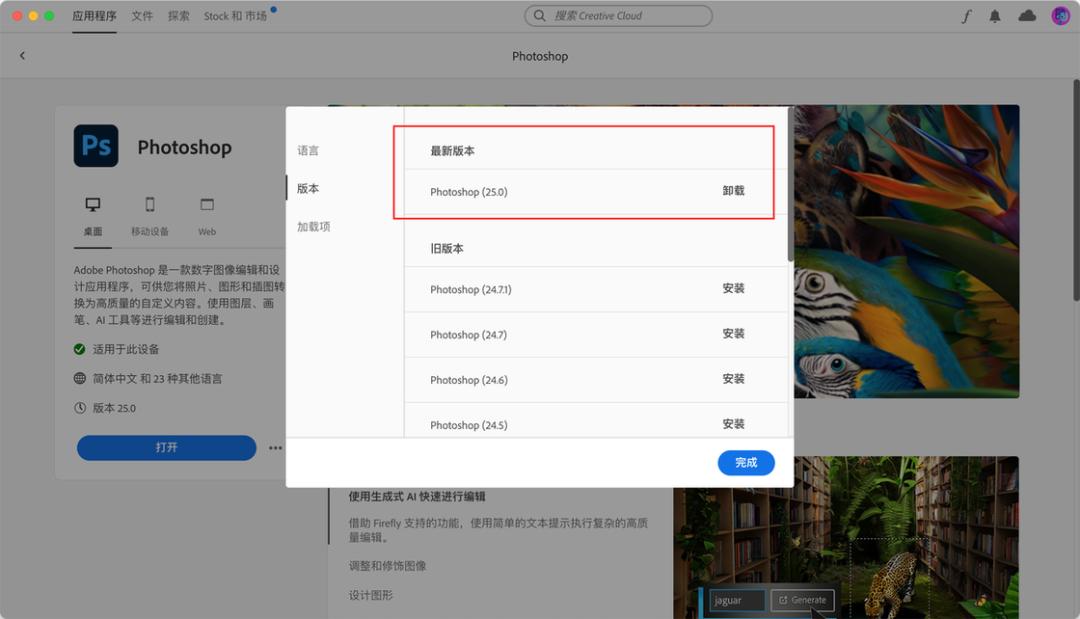Switch to the 版本 tab in dialog
Image resolution: width=1080 pixels, height=619 pixels.
point(310,187)
